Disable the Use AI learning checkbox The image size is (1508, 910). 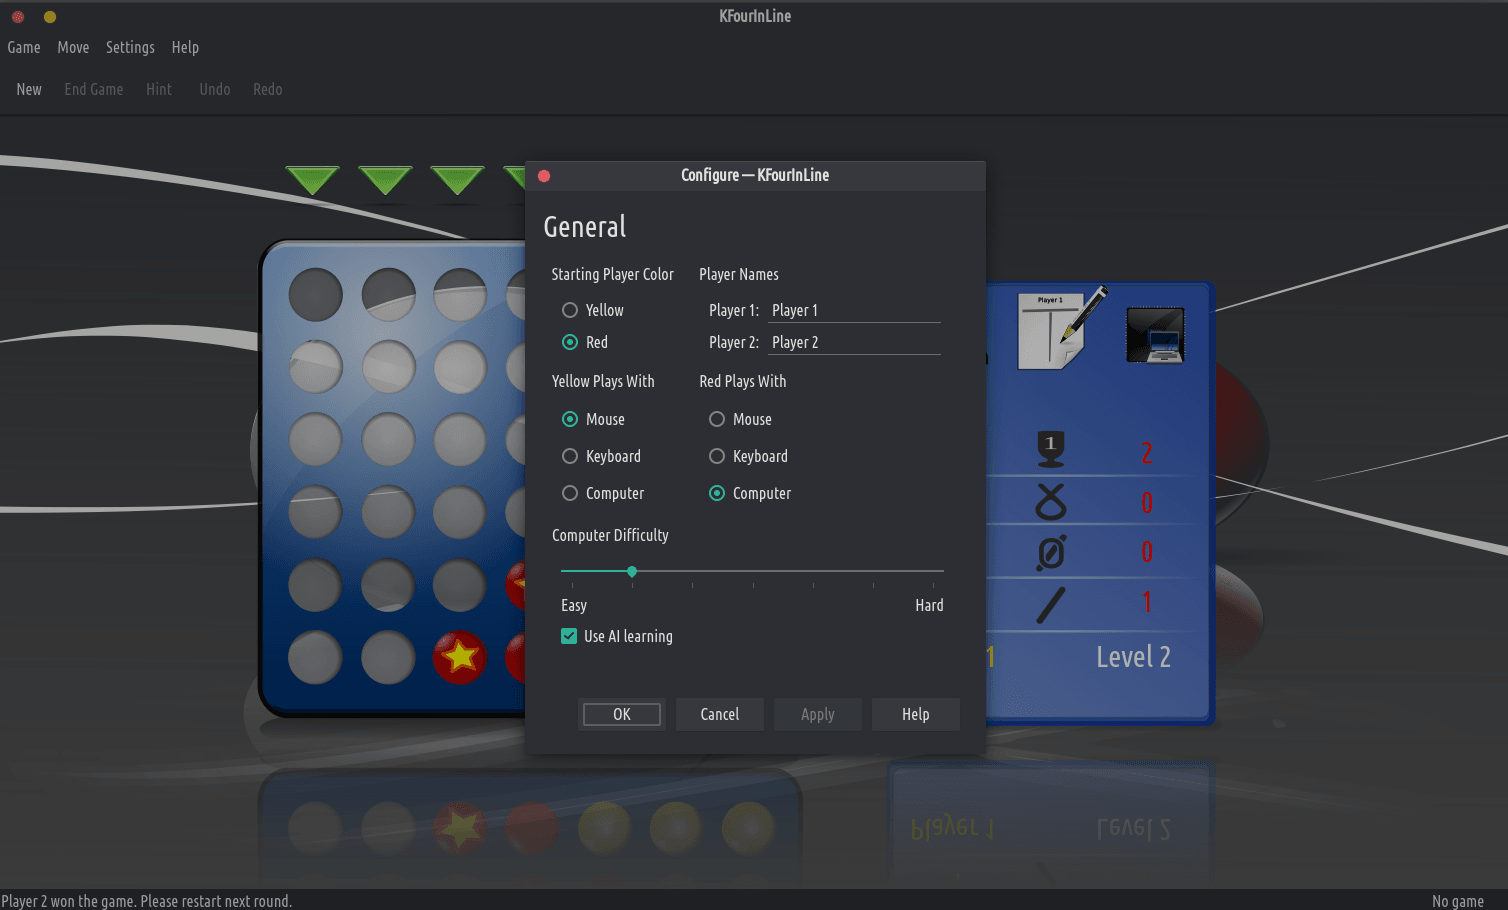569,636
